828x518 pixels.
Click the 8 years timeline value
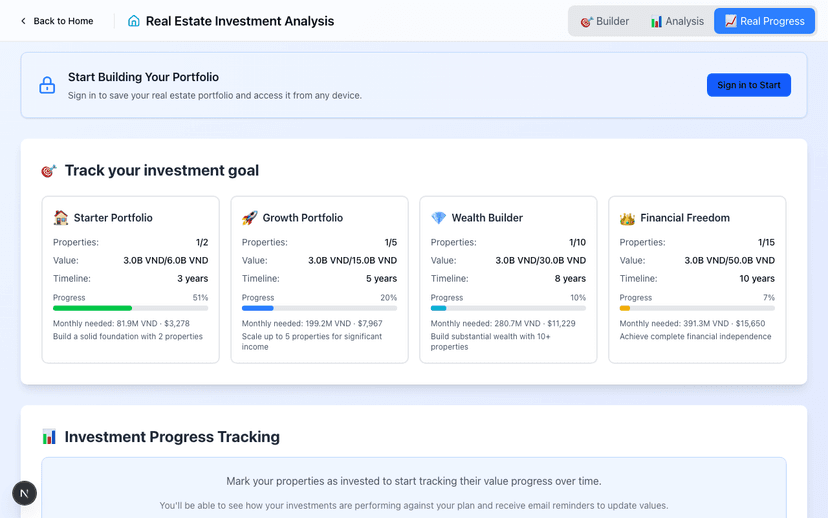570,279
